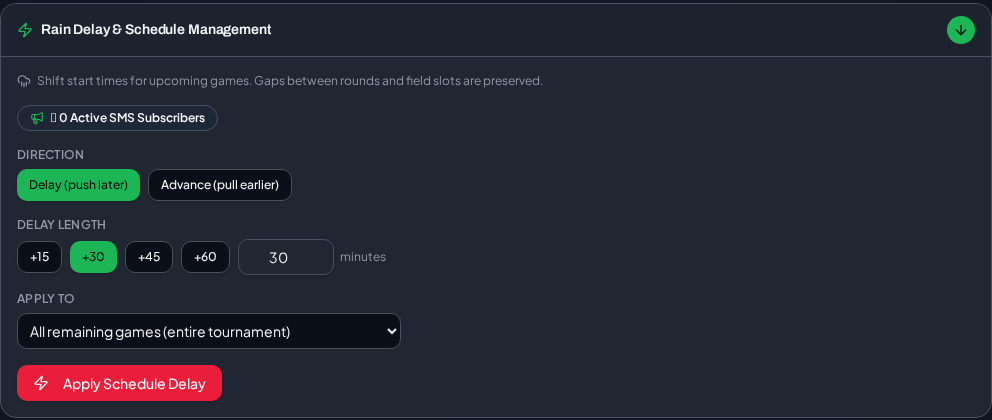This screenshot has height=420, width=992.
Task: Select Advance (pull earlier) direction
Action: [x=220, y=185]
